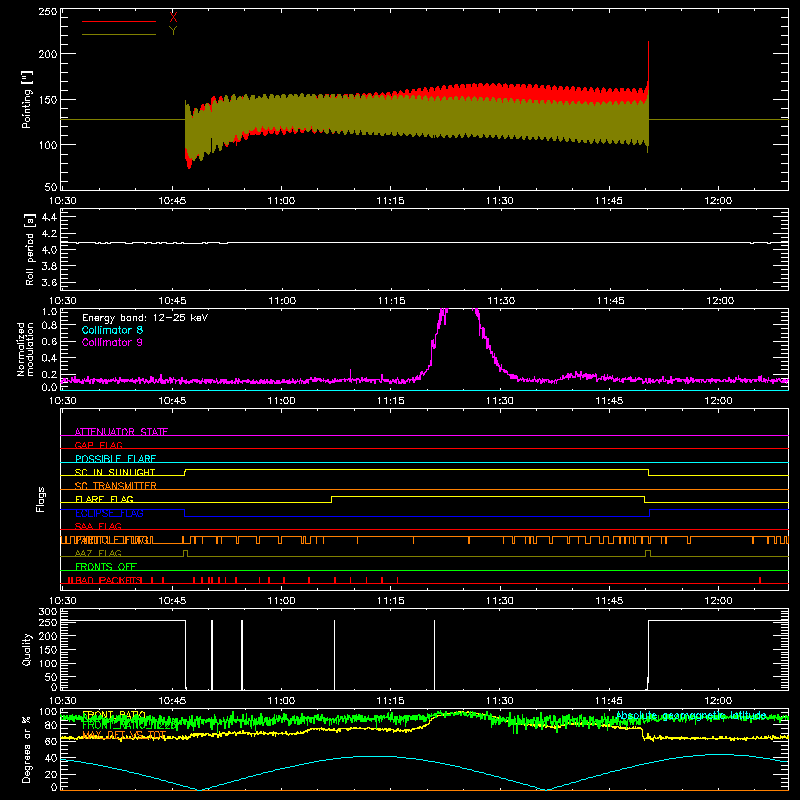
Task: Click the A4Z_FLAG label
Action: pyautogui.click(x=98, y=553)
